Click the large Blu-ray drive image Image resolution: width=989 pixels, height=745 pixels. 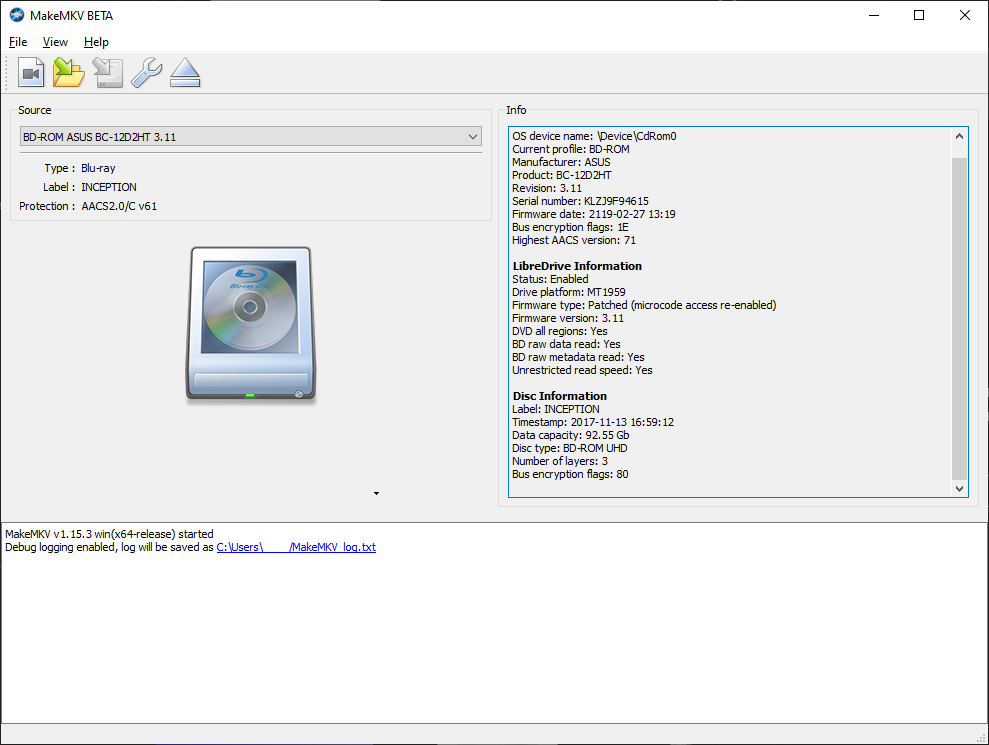(x=250, y=324)
